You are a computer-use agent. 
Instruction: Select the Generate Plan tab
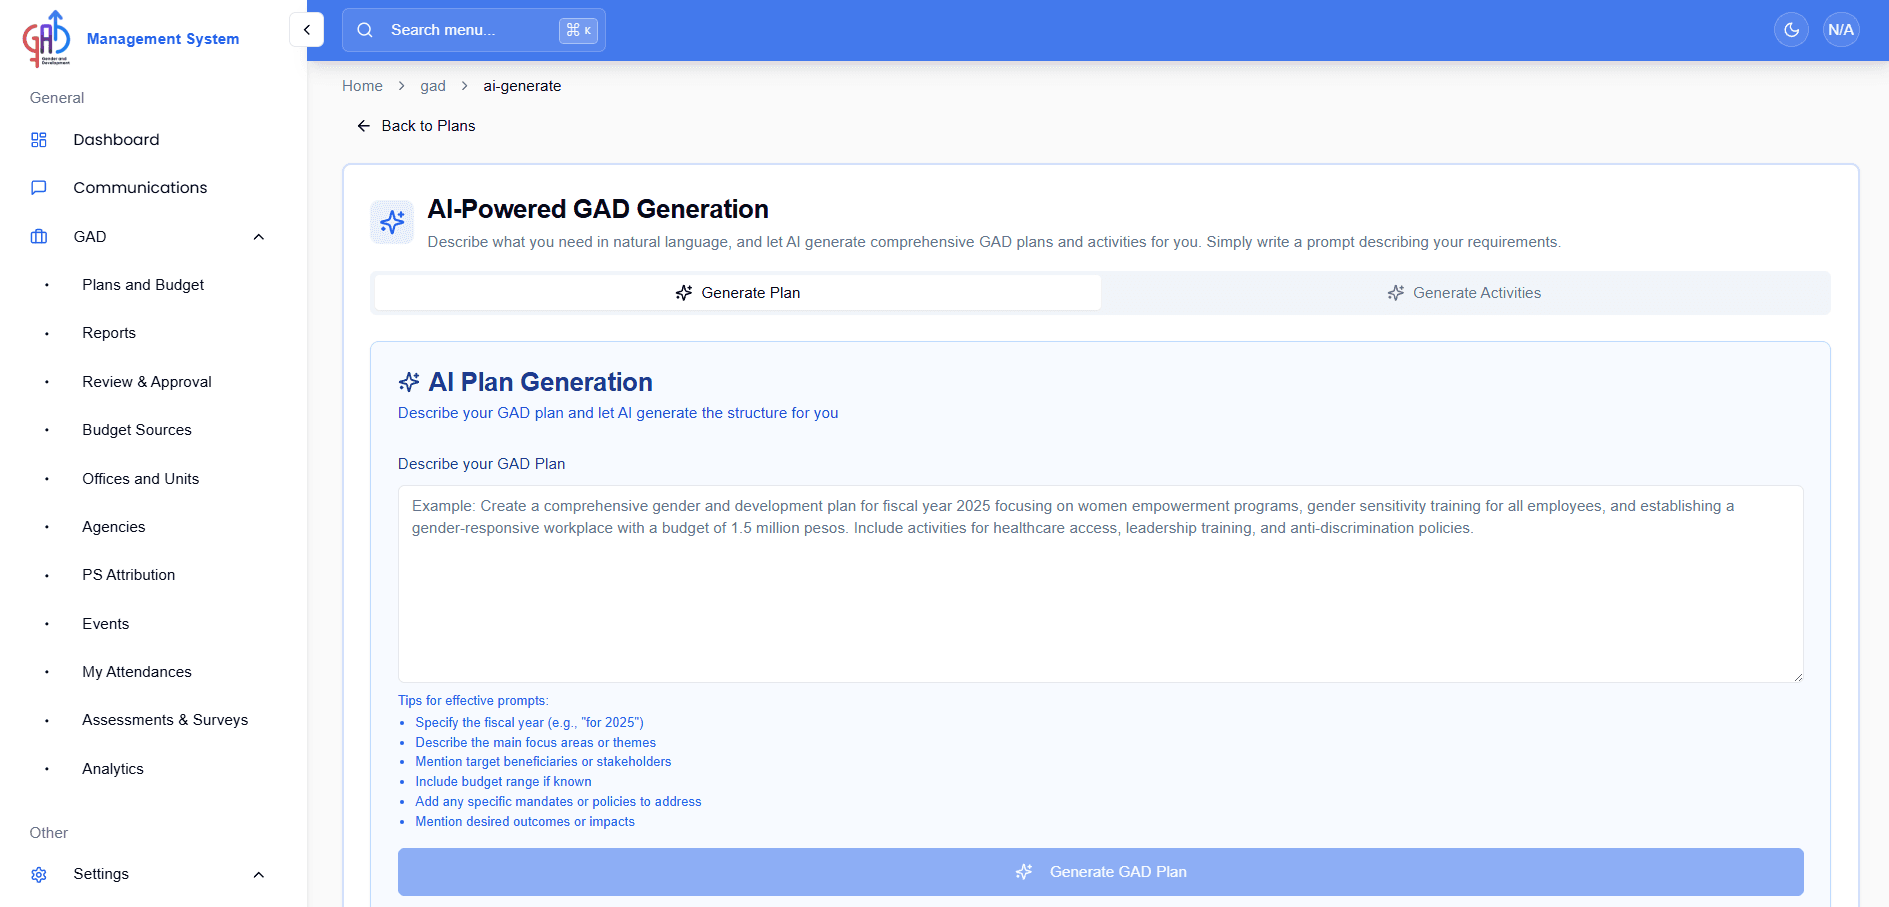coord(737,292)
